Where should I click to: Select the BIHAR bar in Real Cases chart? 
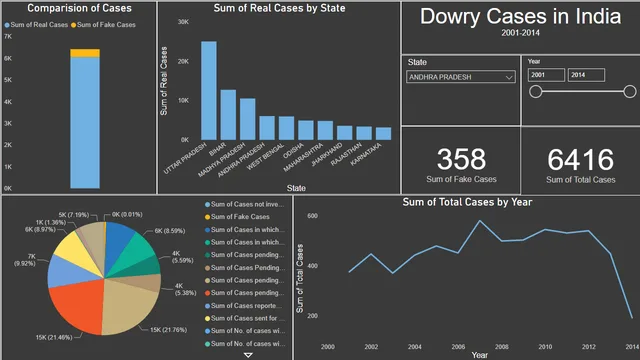228,115
